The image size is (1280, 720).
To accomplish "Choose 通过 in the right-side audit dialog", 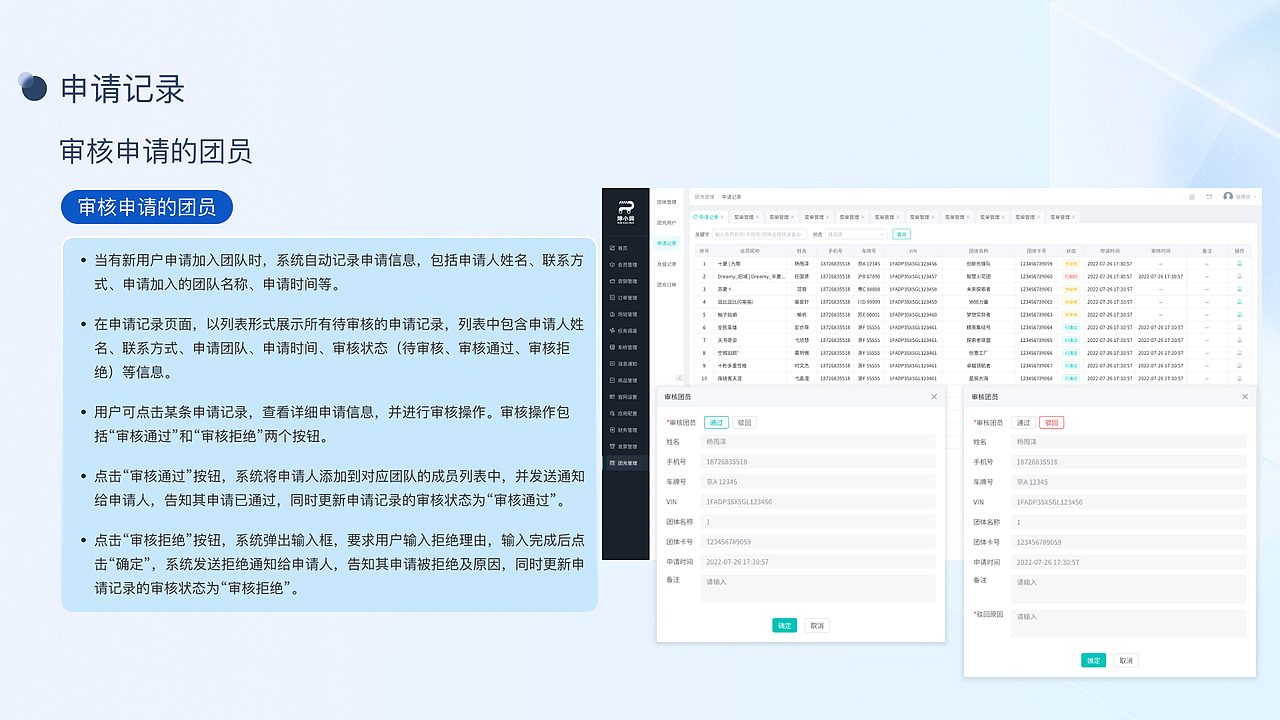I will (1025, 422).
